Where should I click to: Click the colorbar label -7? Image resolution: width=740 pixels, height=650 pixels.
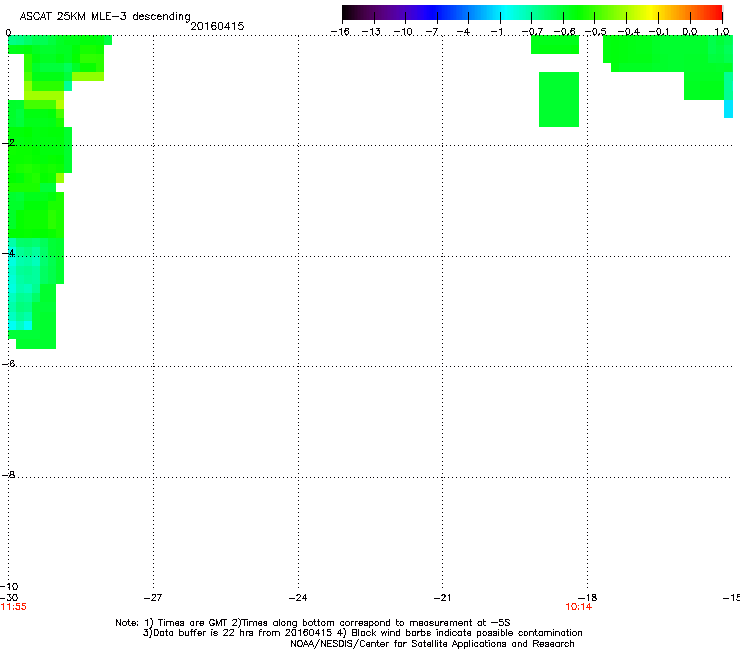(432, 32)
